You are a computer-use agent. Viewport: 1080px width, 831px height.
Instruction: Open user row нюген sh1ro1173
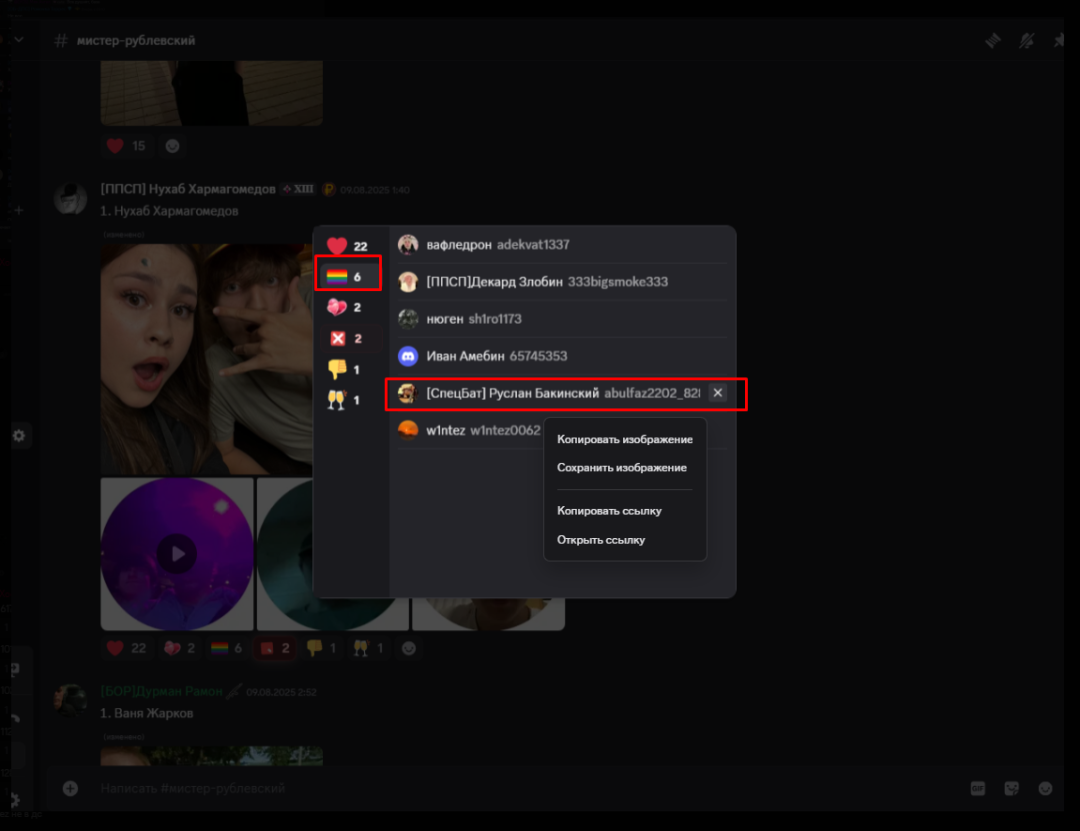[562, 319]
